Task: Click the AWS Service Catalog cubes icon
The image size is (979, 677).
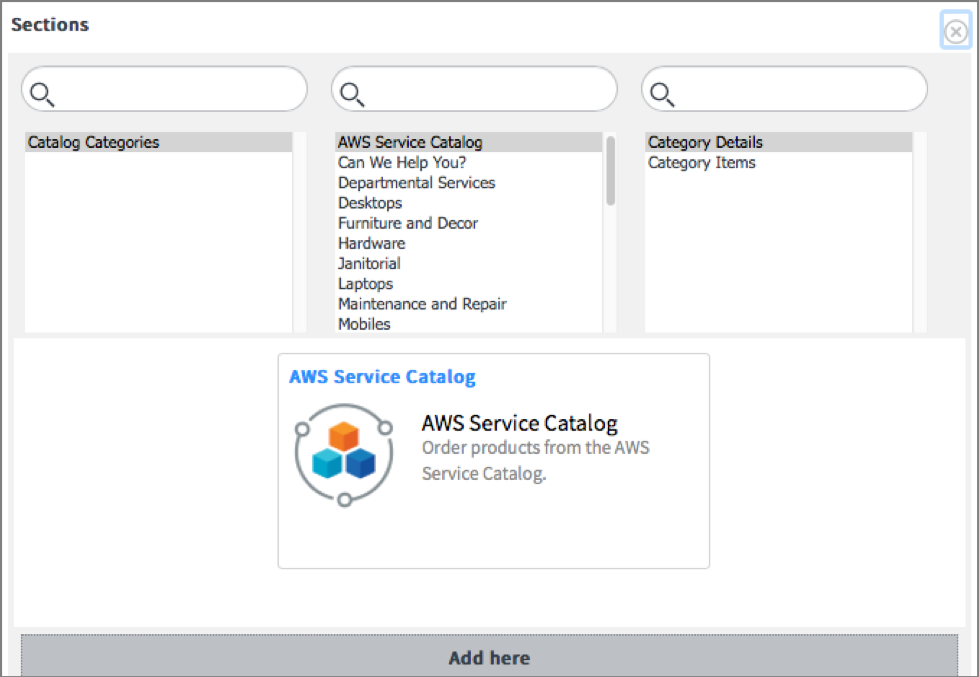Action: (344, 455)
